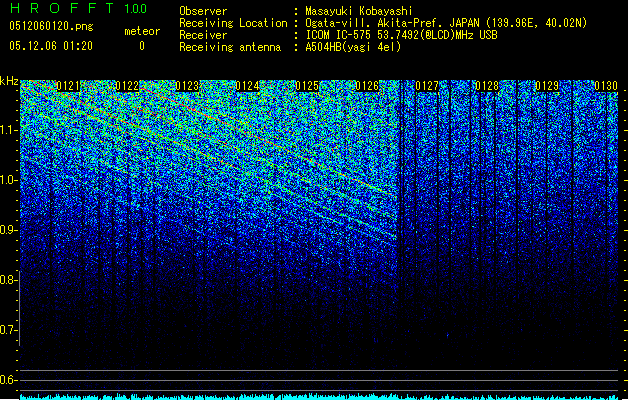Click the 0122 time marker
The width and height of the screenshot is (629, 400).
point(127,86)
